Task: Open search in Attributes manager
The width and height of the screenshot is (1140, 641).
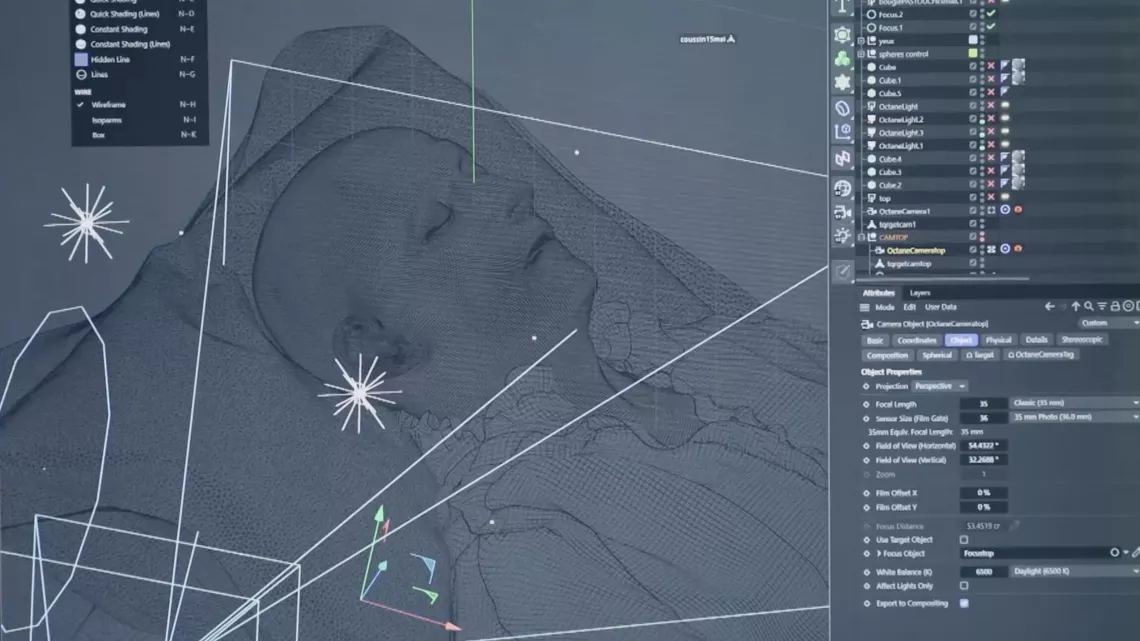Action: 1088,307
